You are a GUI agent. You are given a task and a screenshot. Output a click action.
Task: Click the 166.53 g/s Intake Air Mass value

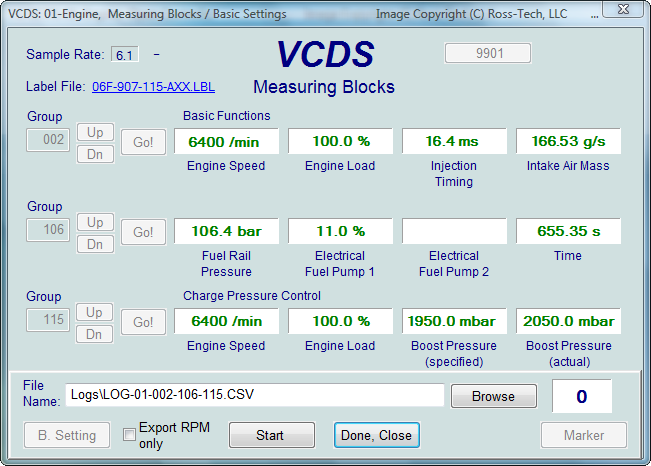pyautogui.click(x=568, y=141)
